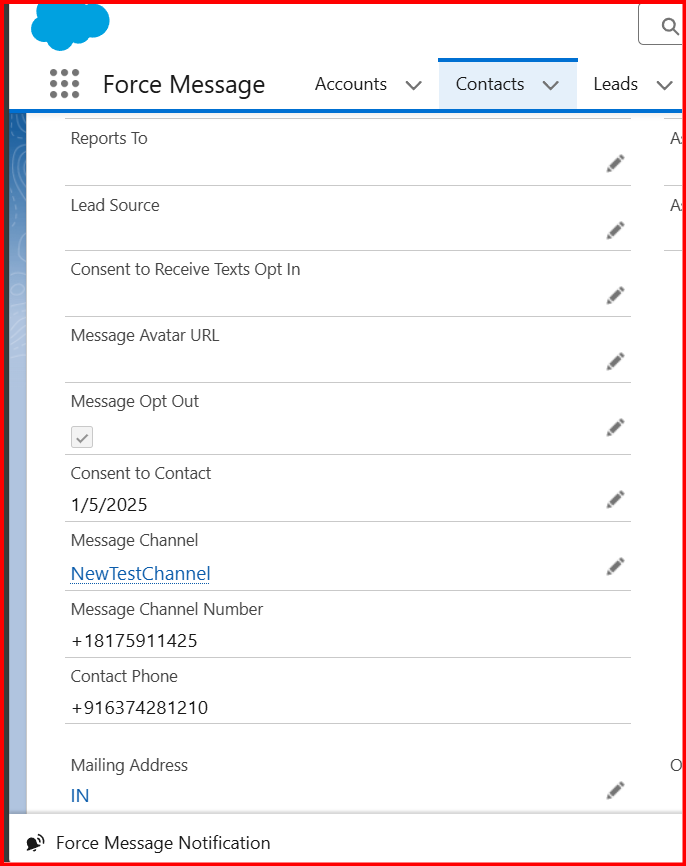Open the NewTestChannel link
Screen dimensions: 686x866
(x=140, y=573)
